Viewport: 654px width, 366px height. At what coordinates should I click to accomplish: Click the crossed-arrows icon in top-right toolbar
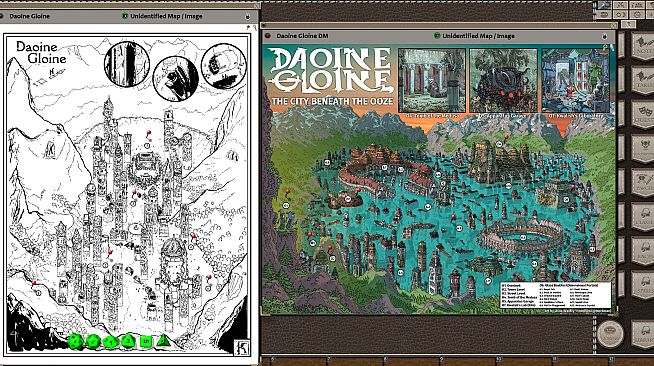pyautogui.click(x=621, y=5)
